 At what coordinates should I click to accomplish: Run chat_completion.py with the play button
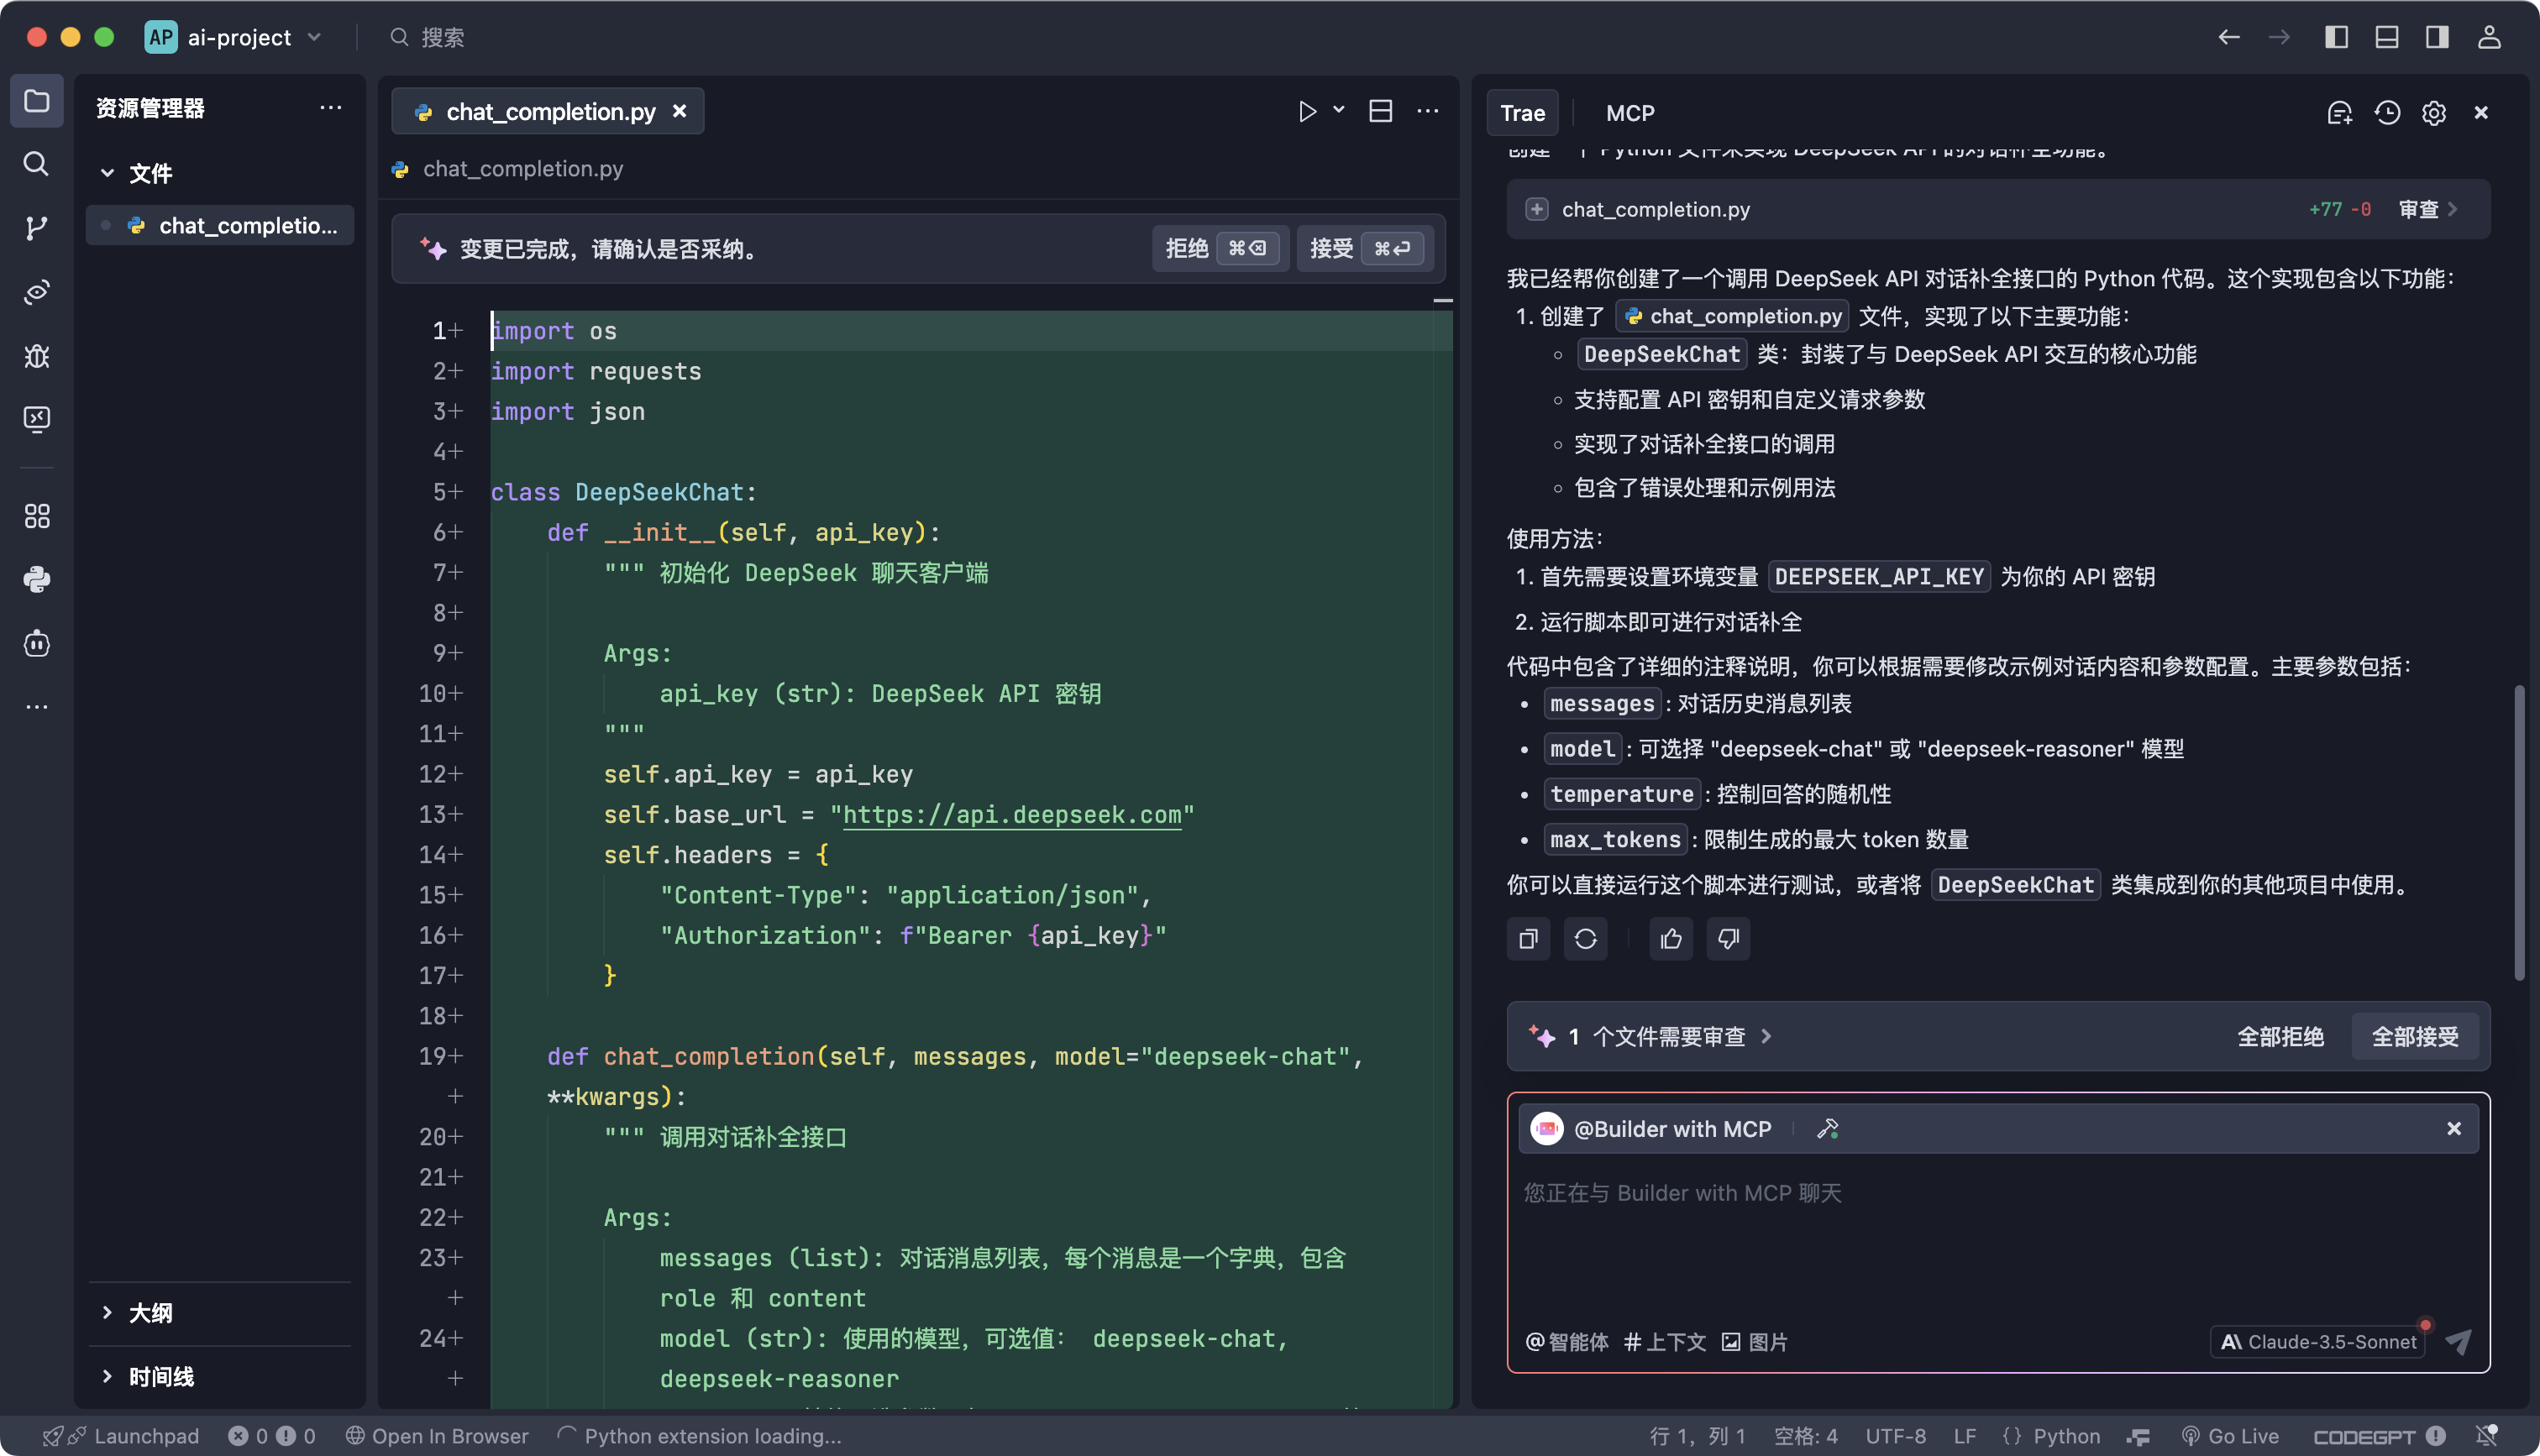click(x=1307, y=111)
